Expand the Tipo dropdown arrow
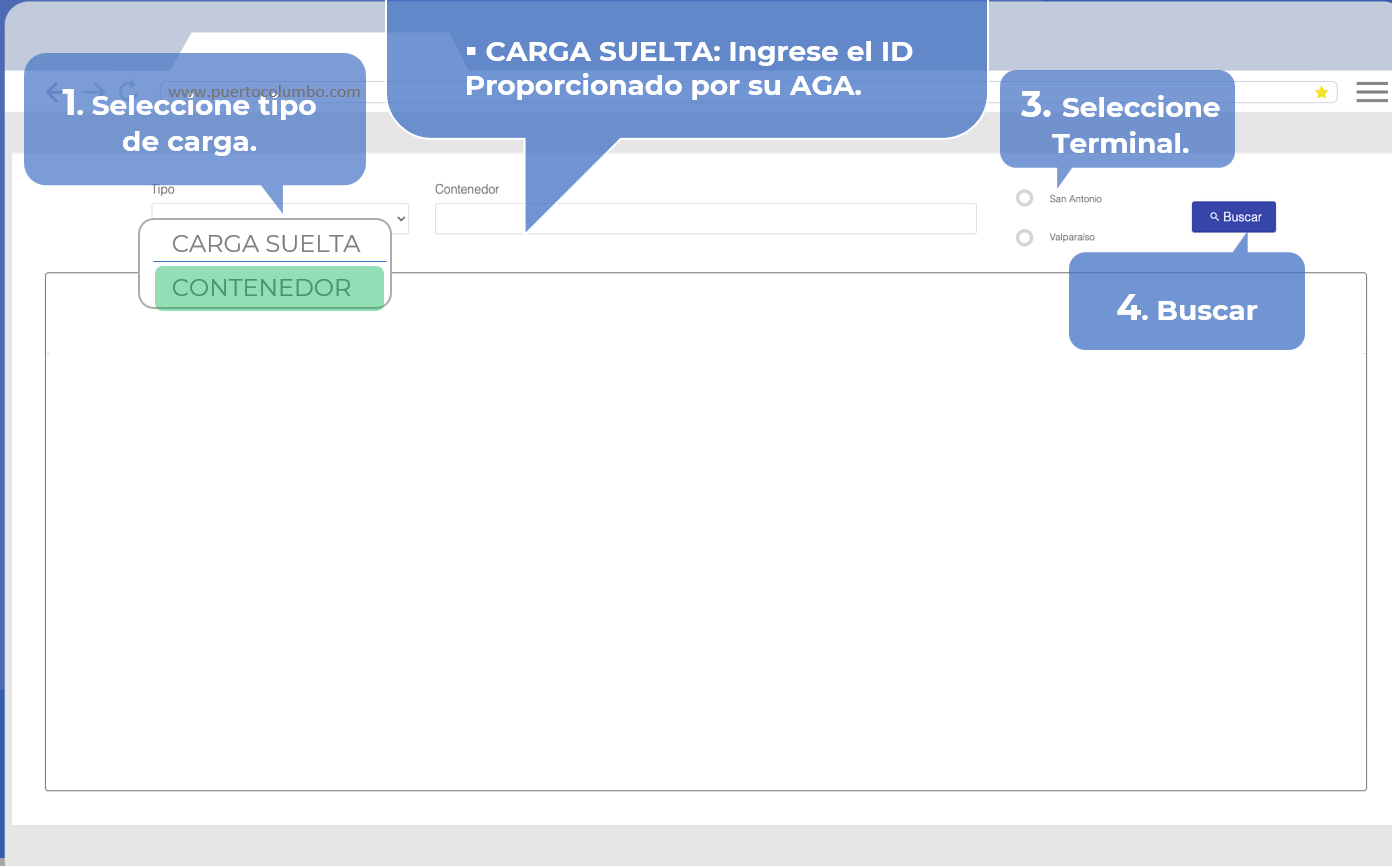This screenshot has height=866, width=1392. pyautogui.click(x=401, y=218)
